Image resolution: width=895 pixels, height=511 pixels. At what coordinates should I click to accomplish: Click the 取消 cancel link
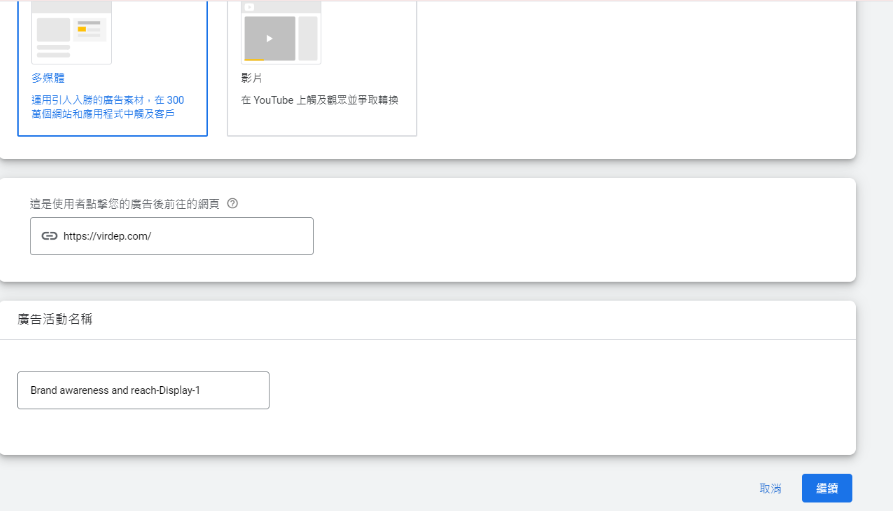(x=770, y=488)
